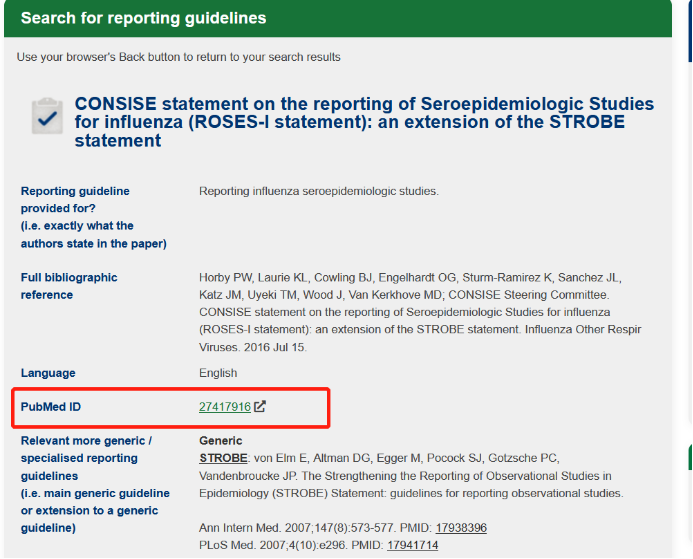Screen dimensions: 693x559
Task: Click 'Reporting guideline provided for?' label
Action: coord(93,217)
